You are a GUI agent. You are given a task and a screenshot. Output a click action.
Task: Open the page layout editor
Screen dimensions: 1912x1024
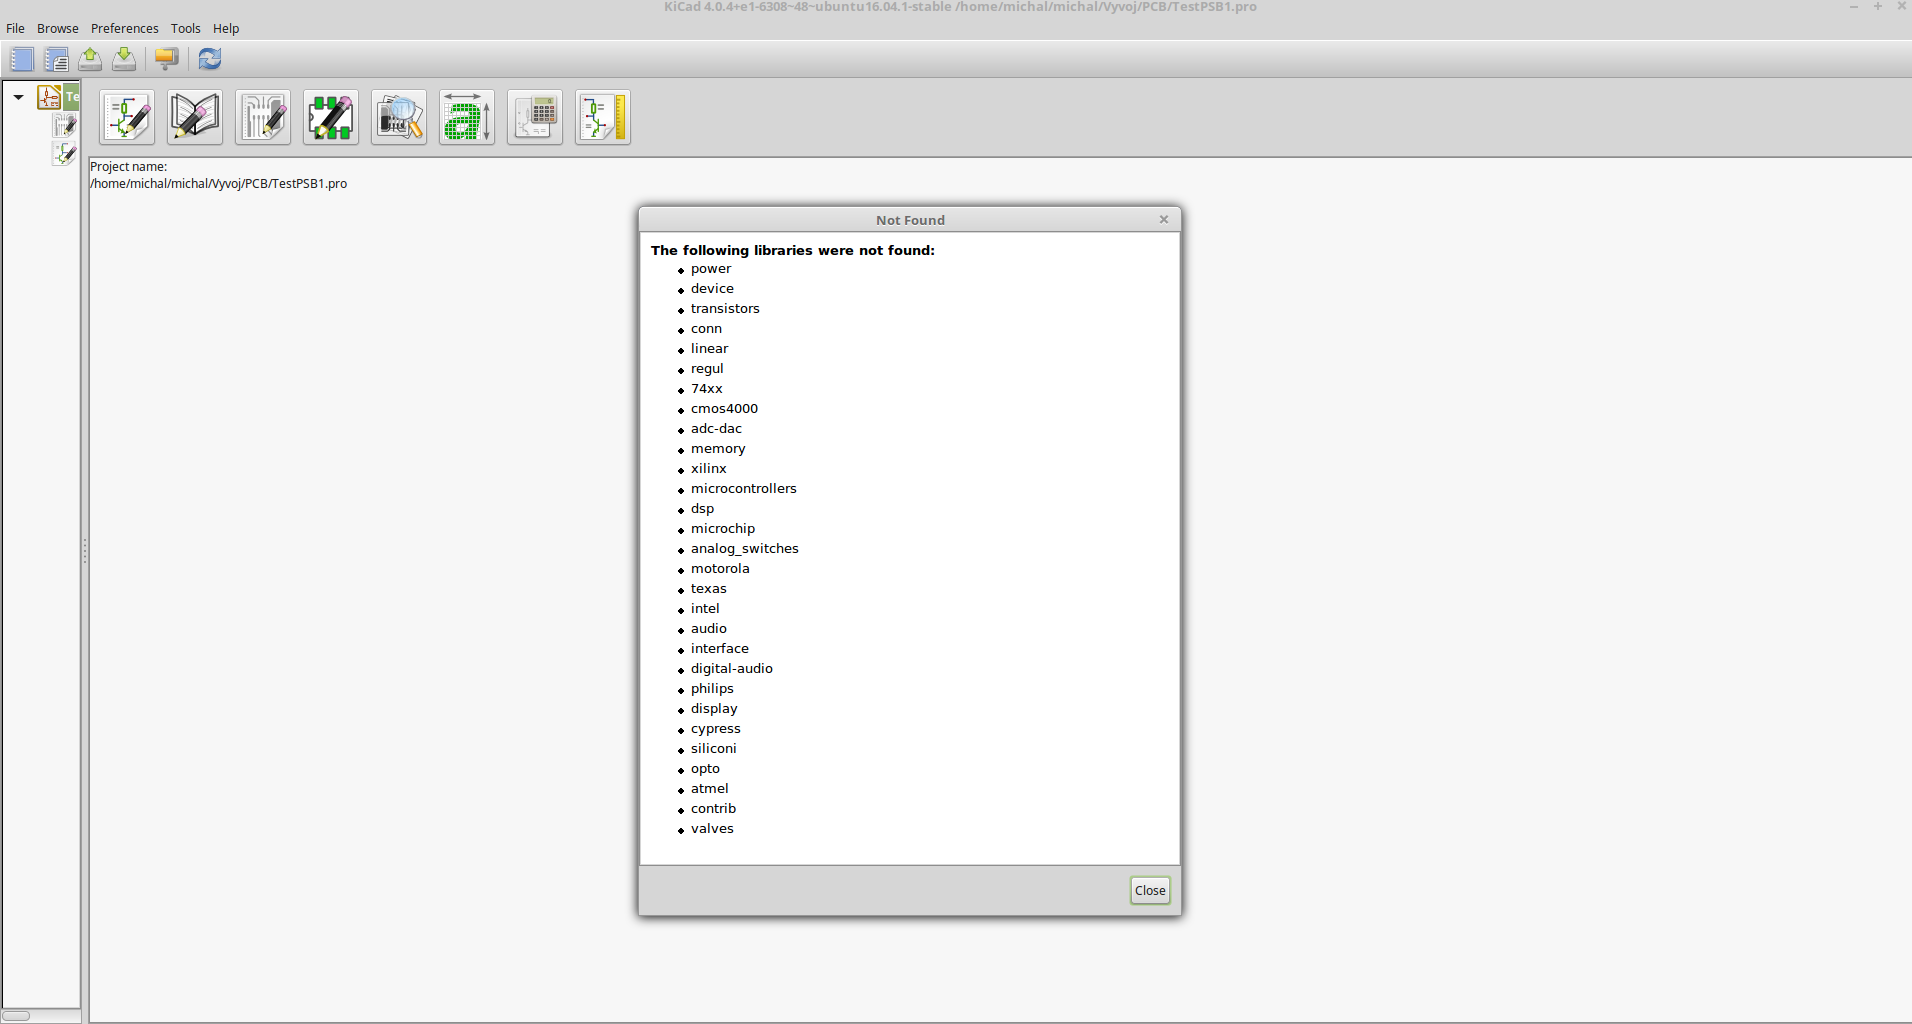[603, 118]
